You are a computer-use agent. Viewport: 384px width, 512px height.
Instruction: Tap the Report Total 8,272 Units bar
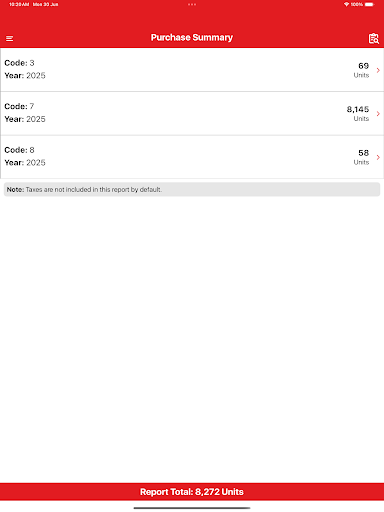(x=192, y=492)
